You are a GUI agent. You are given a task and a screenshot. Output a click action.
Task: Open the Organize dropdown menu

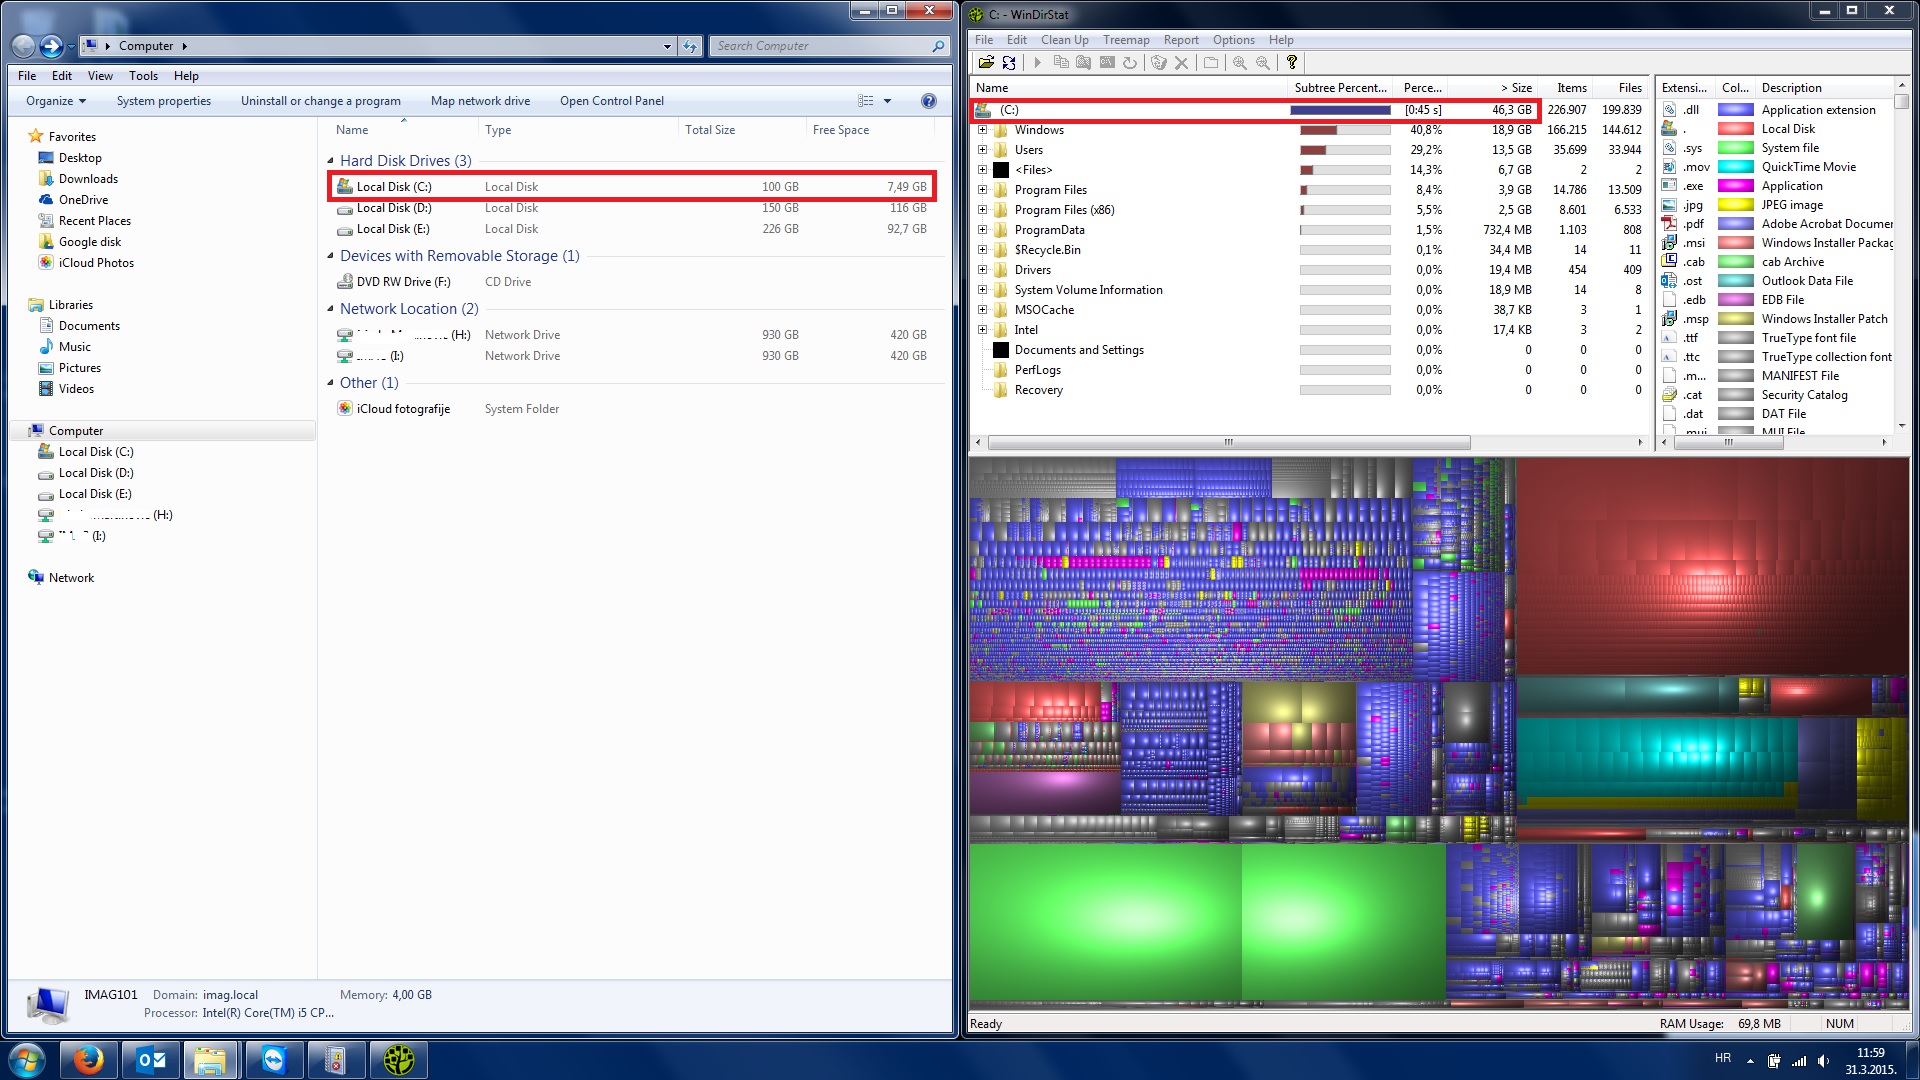click(56, 101)
